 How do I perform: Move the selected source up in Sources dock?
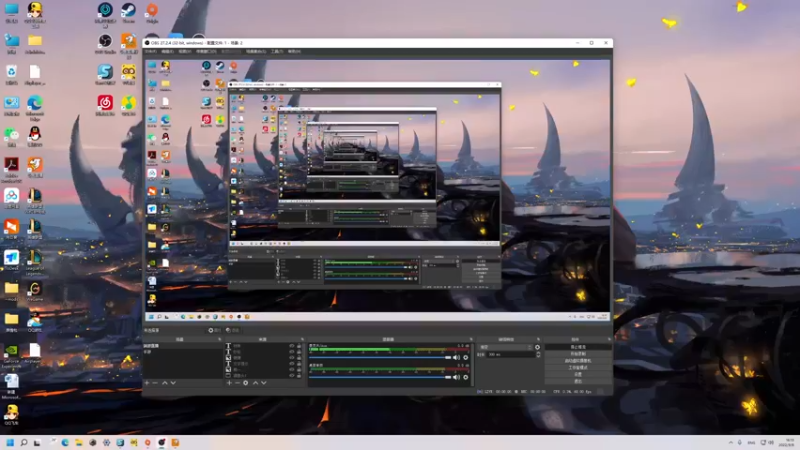tap(255, 383)
